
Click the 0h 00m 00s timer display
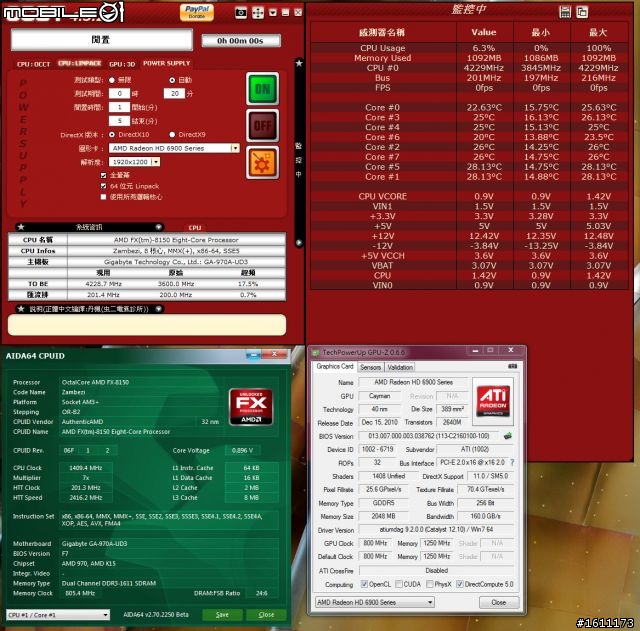pyautogui.click(x=241, y=41)
